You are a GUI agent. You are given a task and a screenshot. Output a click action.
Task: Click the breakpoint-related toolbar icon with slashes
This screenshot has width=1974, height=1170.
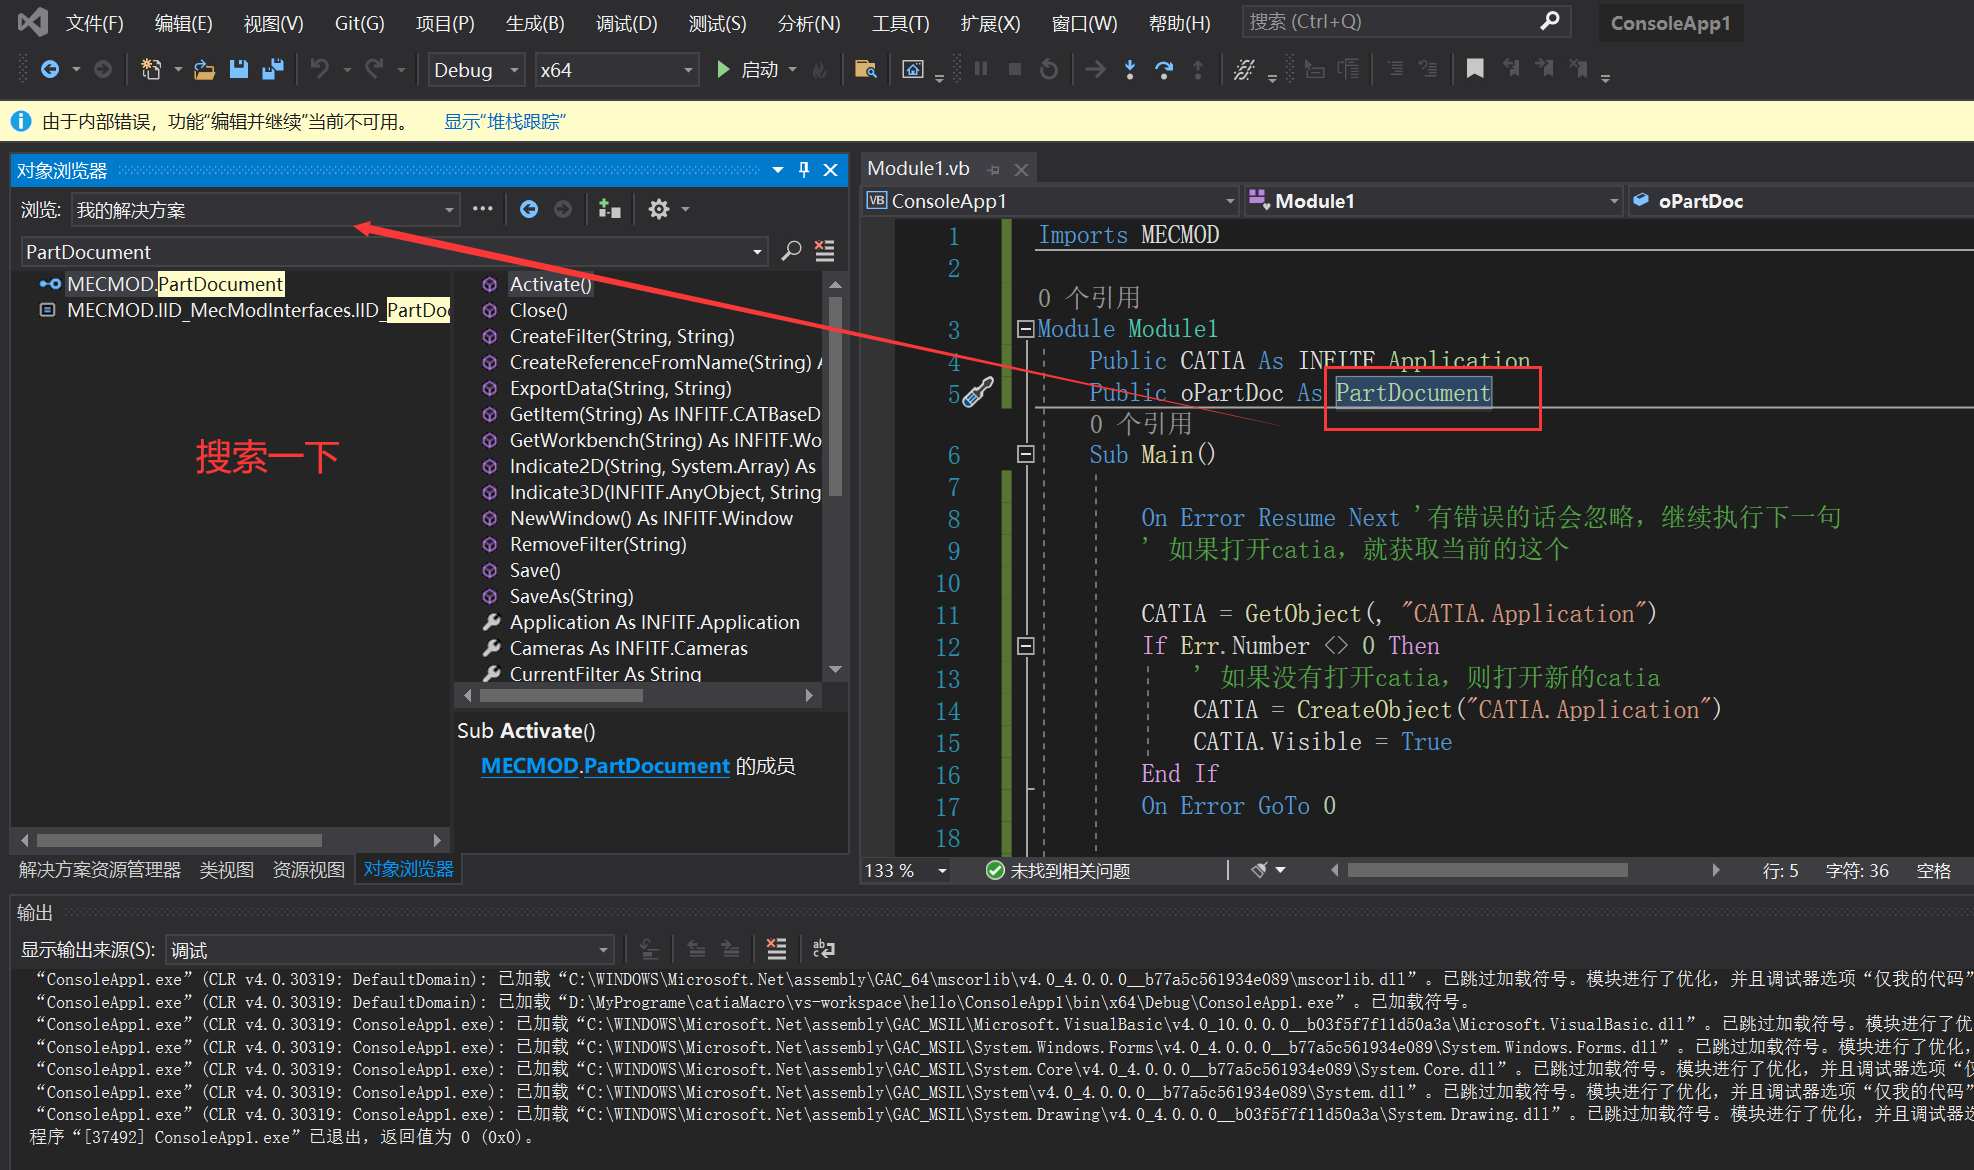click(1244, 69)
